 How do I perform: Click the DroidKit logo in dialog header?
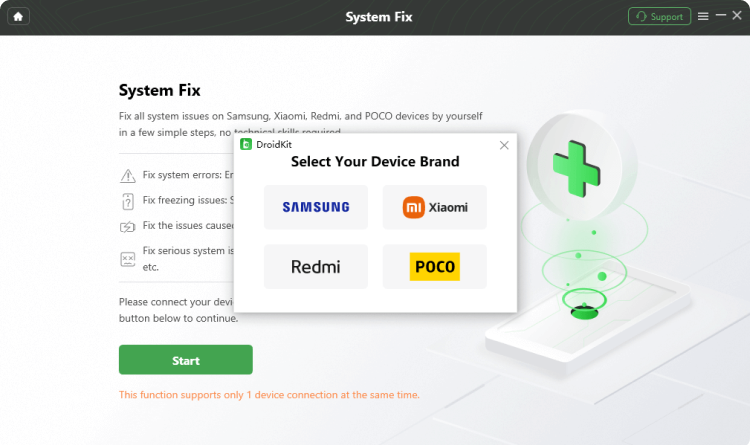point(246,144)
